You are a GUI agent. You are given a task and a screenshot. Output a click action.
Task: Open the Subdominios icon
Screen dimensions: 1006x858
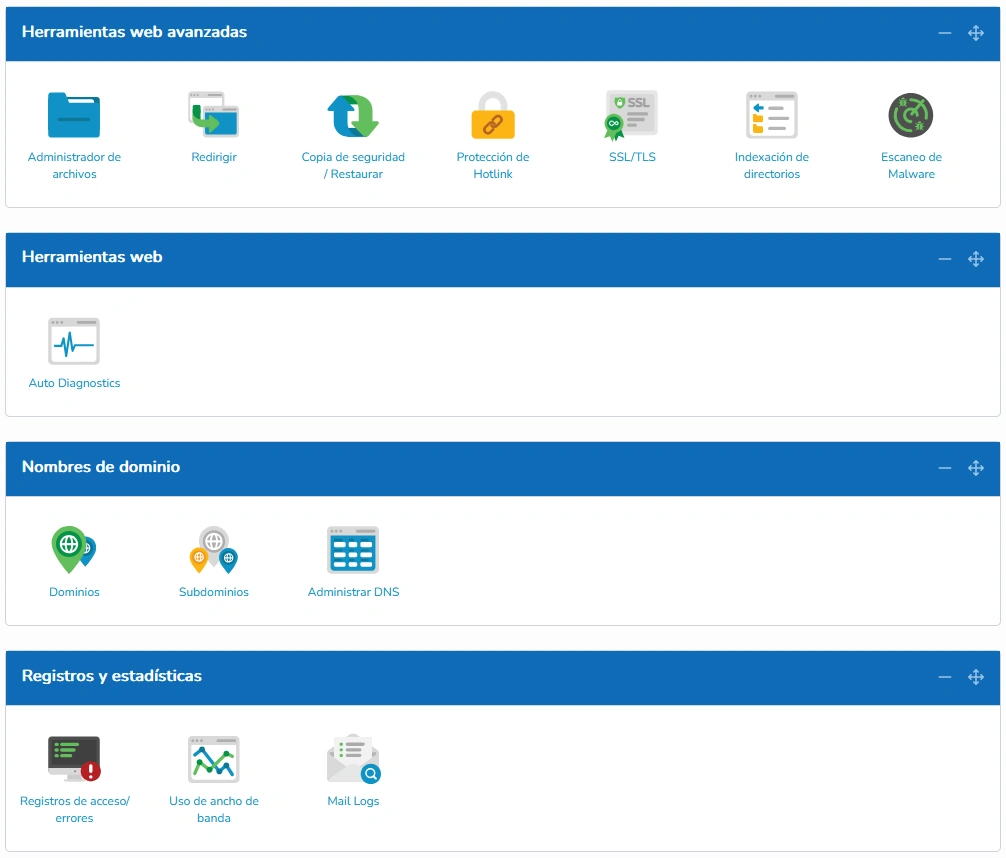point(214,549)
